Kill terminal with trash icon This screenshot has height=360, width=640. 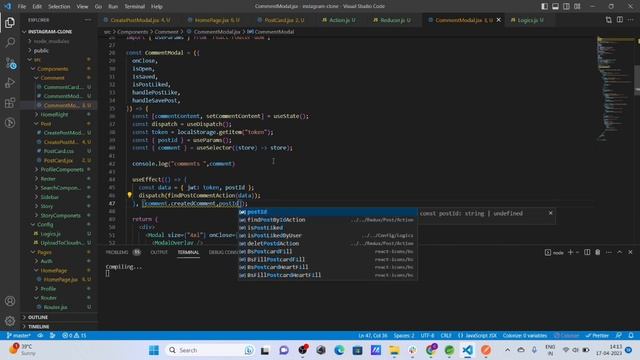pyautogui.click(x=598, y=252)
